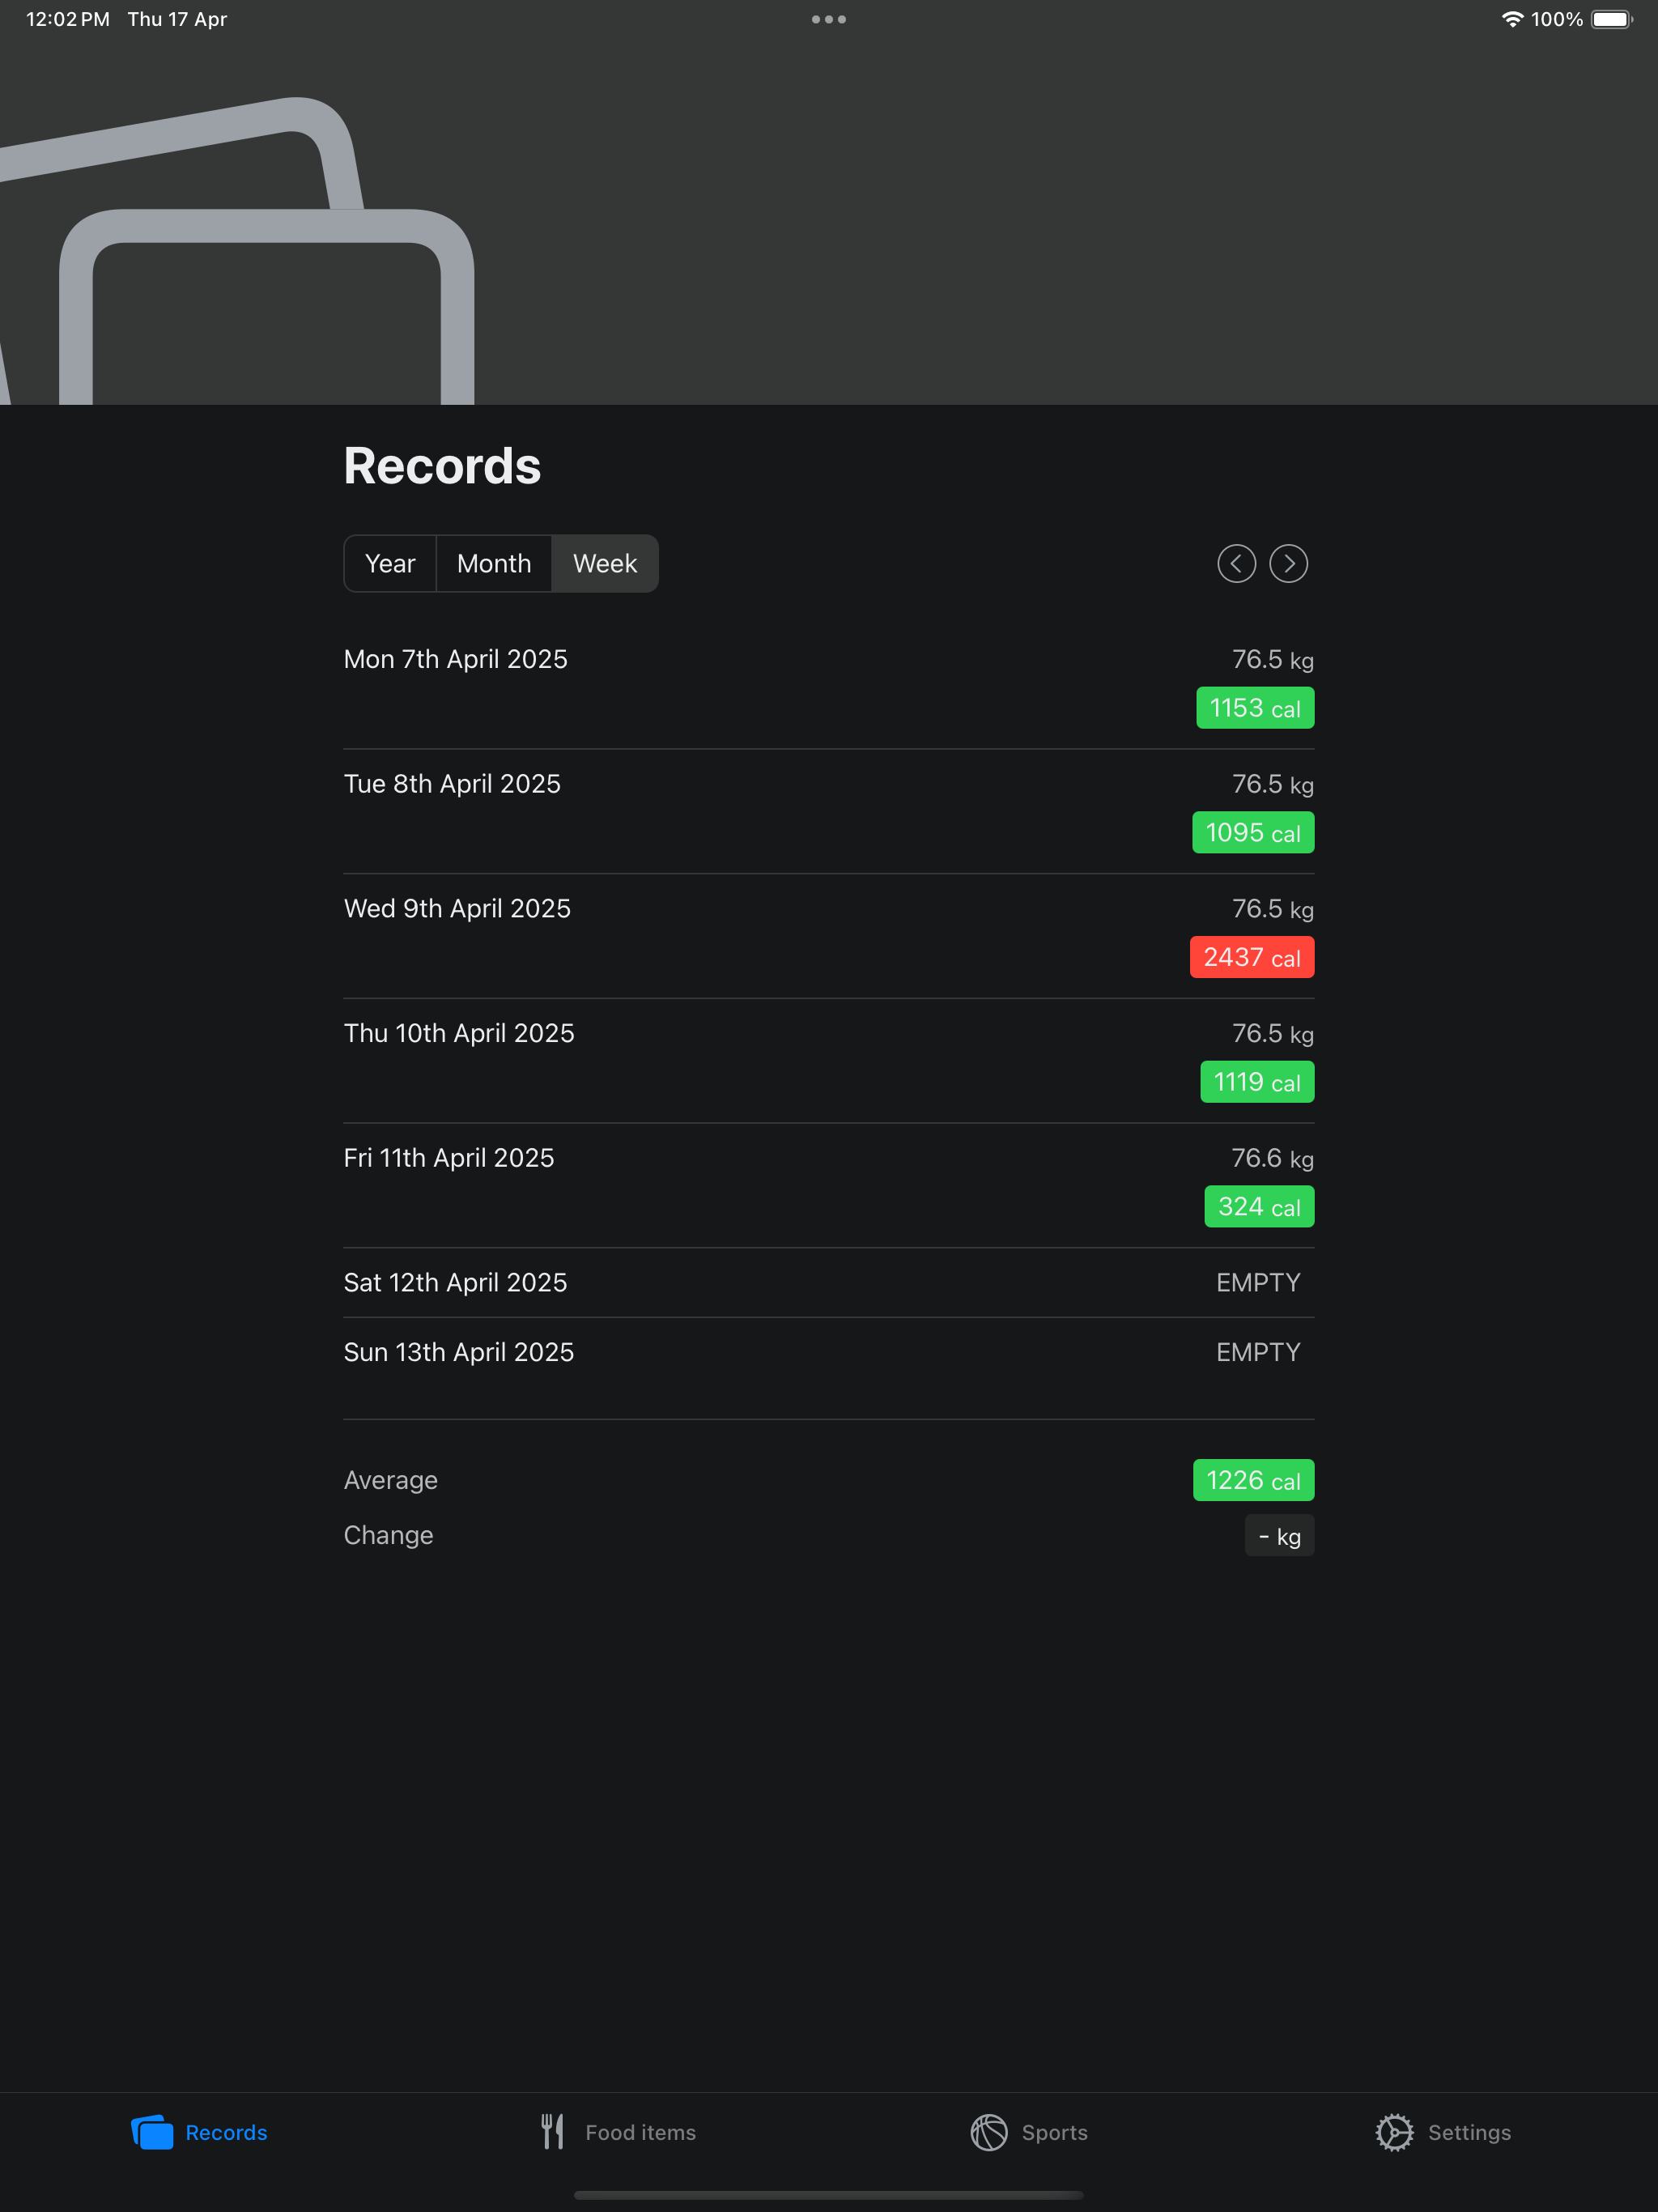Image resolution: width=1658 pixels, height=2212 pixels.
Task: Tap the Thu 17 Apr date
Action: pos(177,19)
